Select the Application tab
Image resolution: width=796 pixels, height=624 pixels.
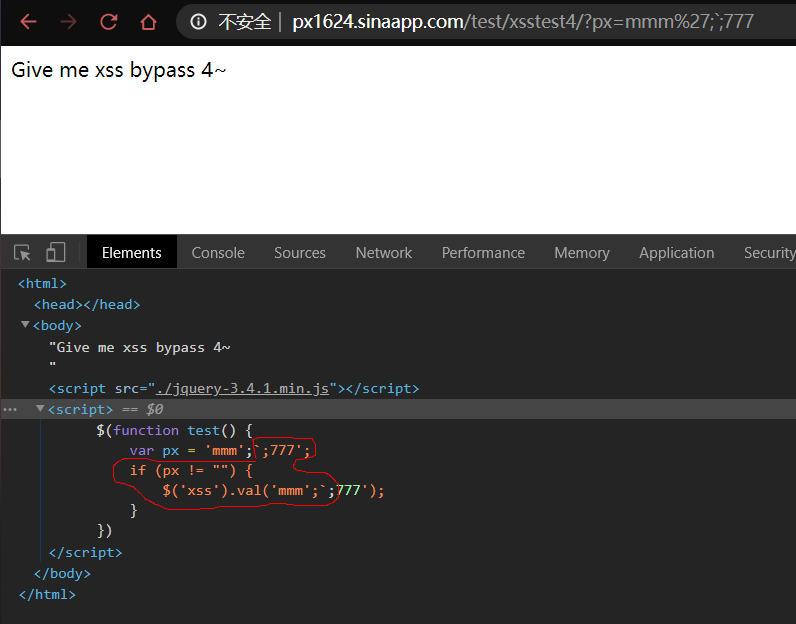pyautogui.click(x=676, y=253)
